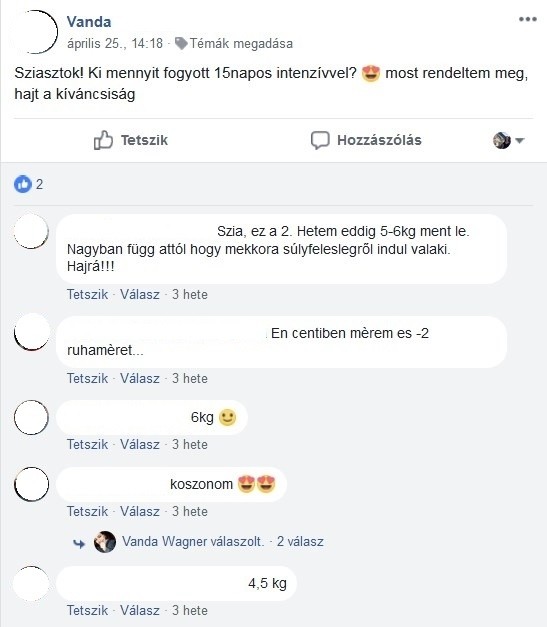Open the comment-as profile dropdown arrow
The height and width of the screenshot is (627, 547).
[x=520, y=140]
